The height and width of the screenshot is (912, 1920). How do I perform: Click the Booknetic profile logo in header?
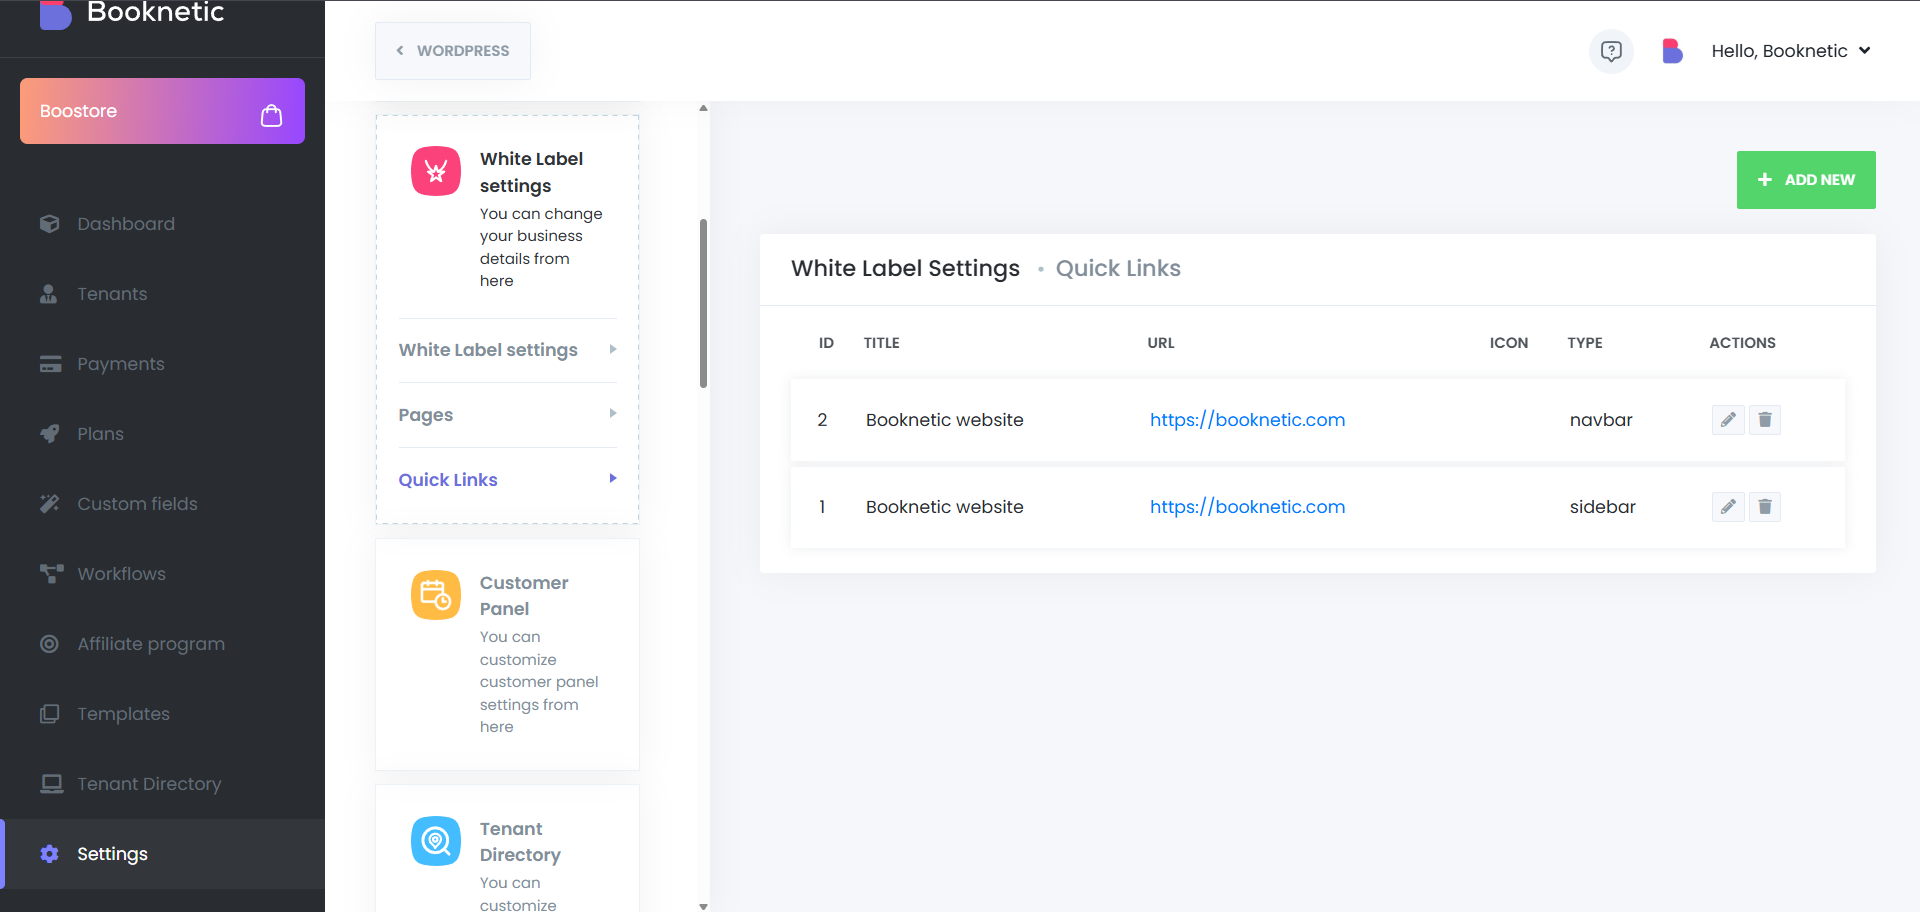1672,51
